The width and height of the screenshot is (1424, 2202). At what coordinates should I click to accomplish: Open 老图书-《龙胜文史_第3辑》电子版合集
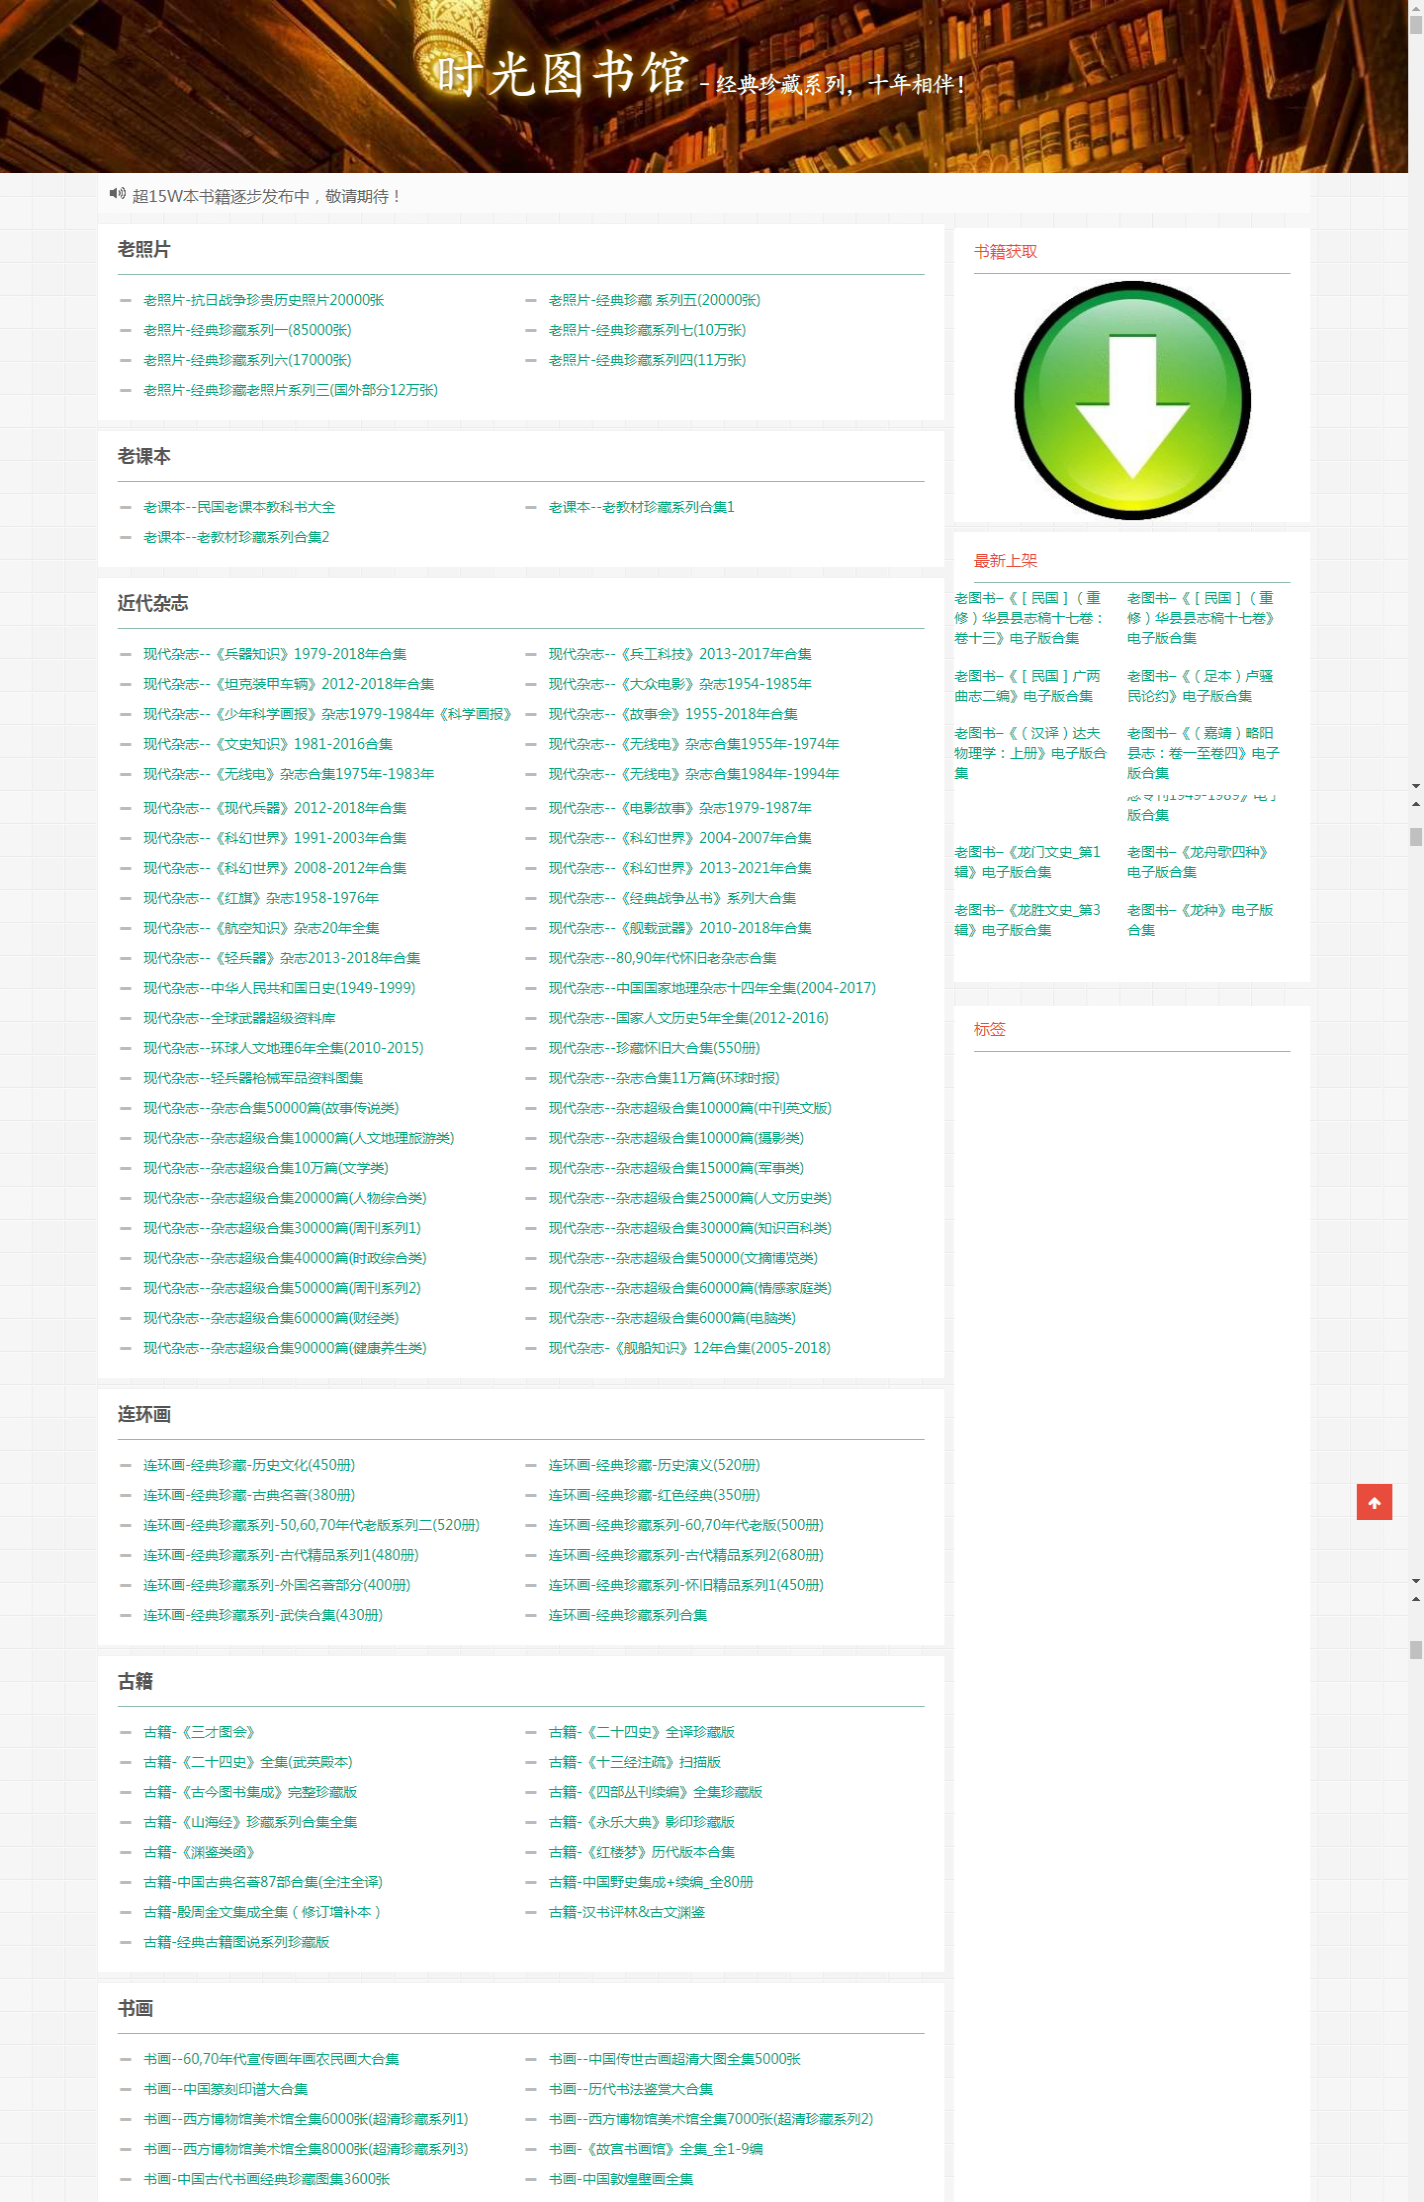pyautogui.click(x=1027, y=920)
